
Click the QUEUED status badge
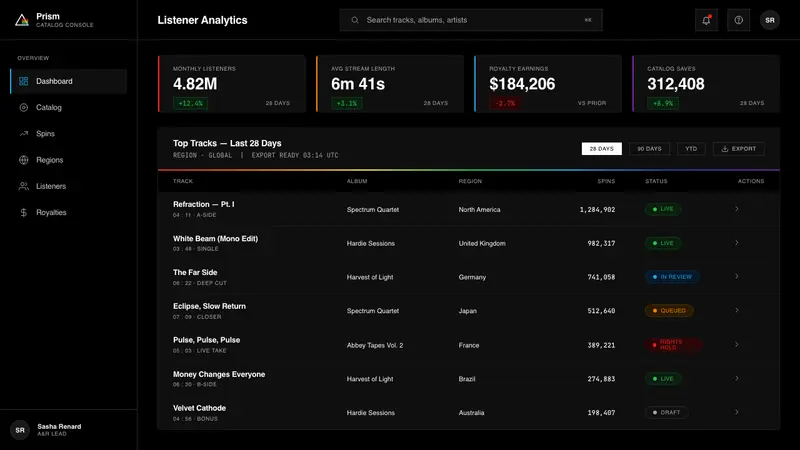[x=669, y=310]
